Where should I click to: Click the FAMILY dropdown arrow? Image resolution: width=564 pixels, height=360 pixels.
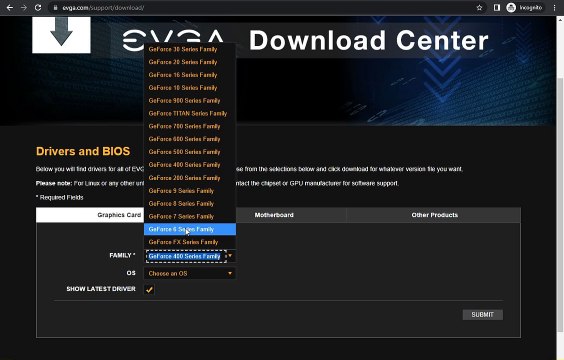tap(230, 256)
